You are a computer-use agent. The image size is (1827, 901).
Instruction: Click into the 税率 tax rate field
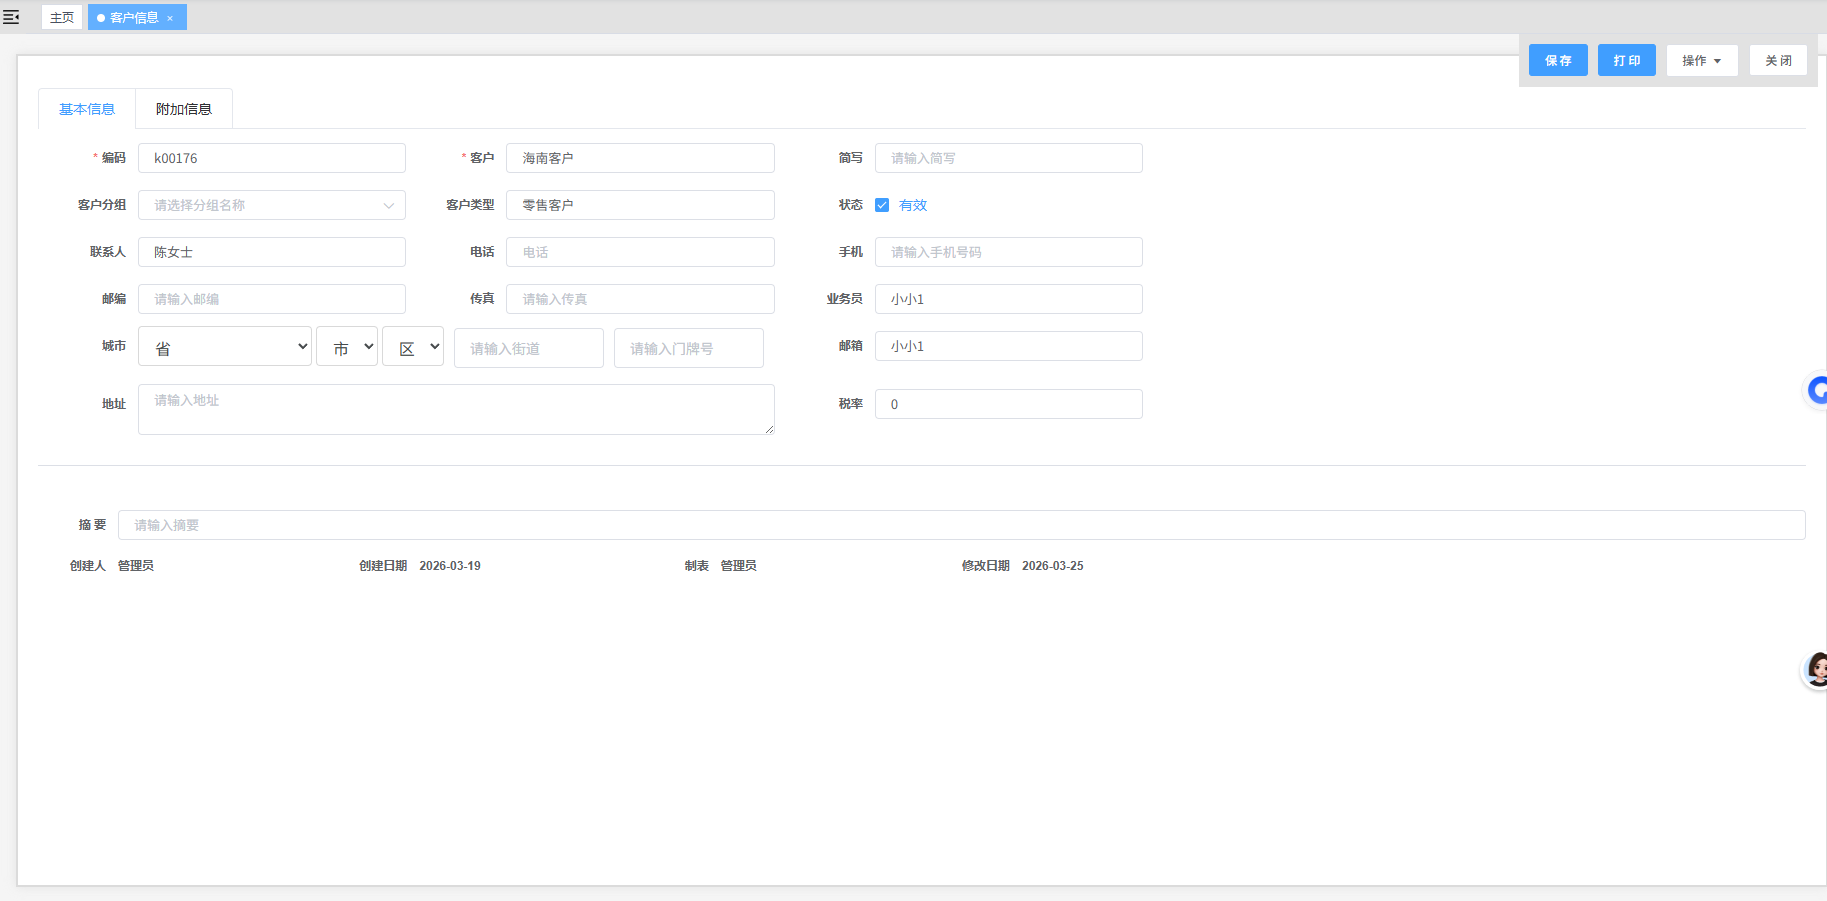1008,404
